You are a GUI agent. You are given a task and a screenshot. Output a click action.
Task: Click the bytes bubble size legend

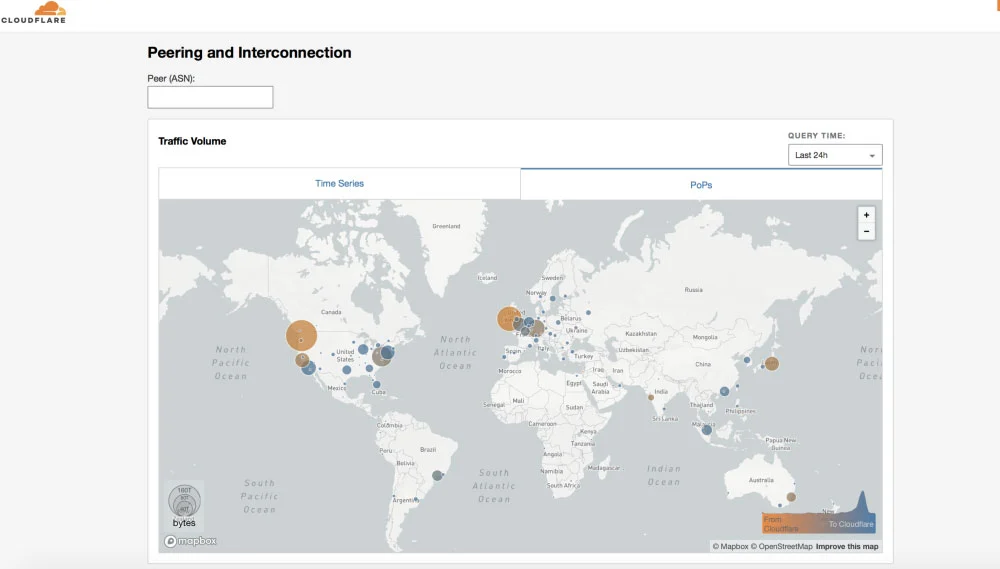tap(184, 505)
